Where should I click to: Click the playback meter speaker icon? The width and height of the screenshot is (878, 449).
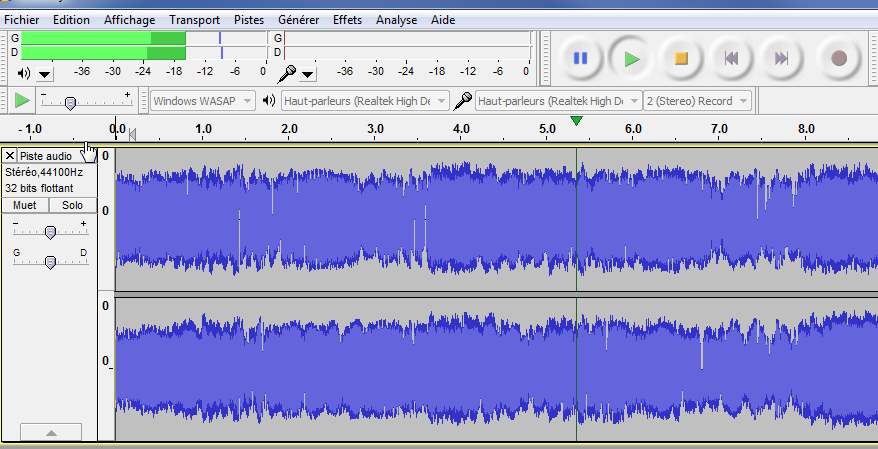[24, 73]
